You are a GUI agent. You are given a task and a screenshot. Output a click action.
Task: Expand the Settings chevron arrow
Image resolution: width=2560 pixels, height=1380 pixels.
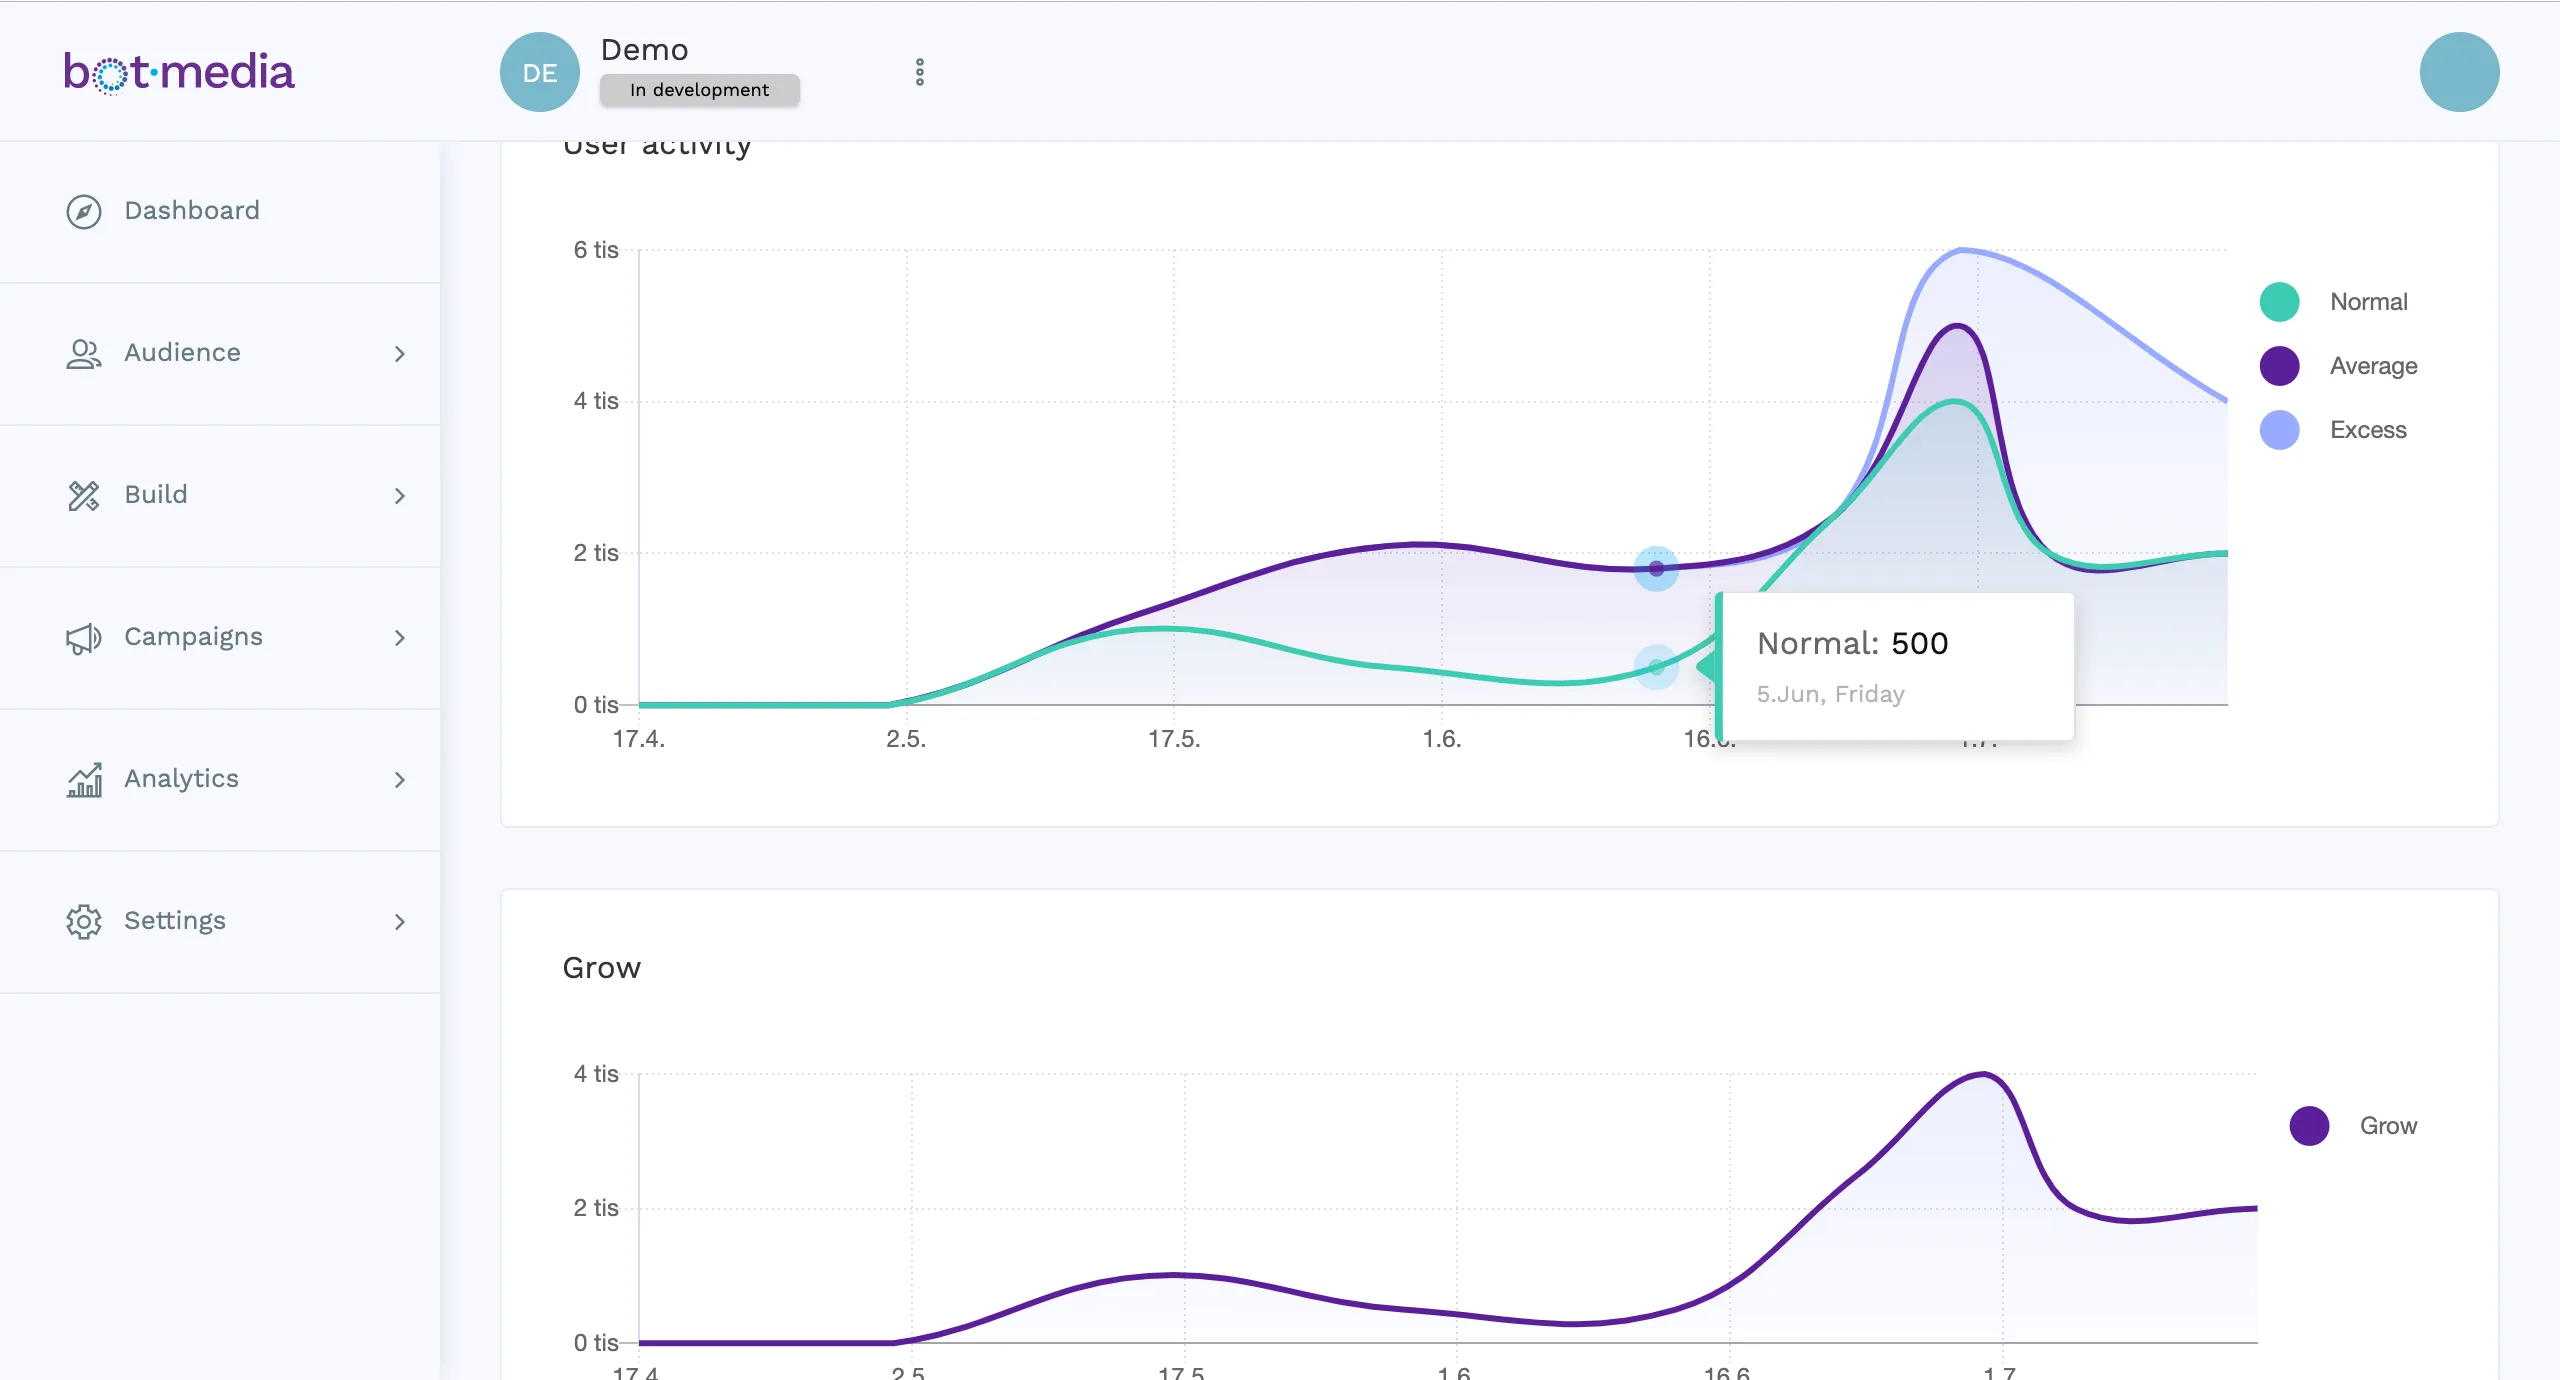pos(400,921)
